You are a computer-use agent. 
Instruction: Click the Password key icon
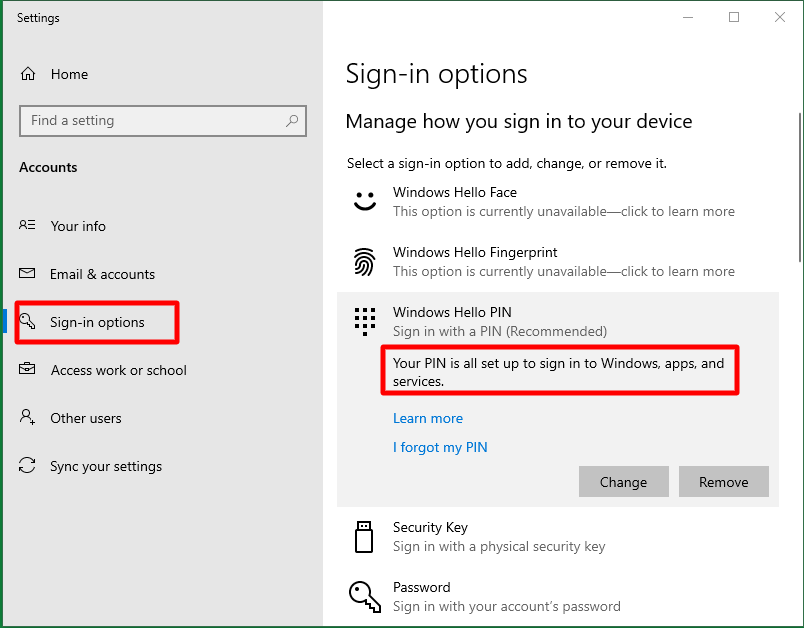[365, 597]
